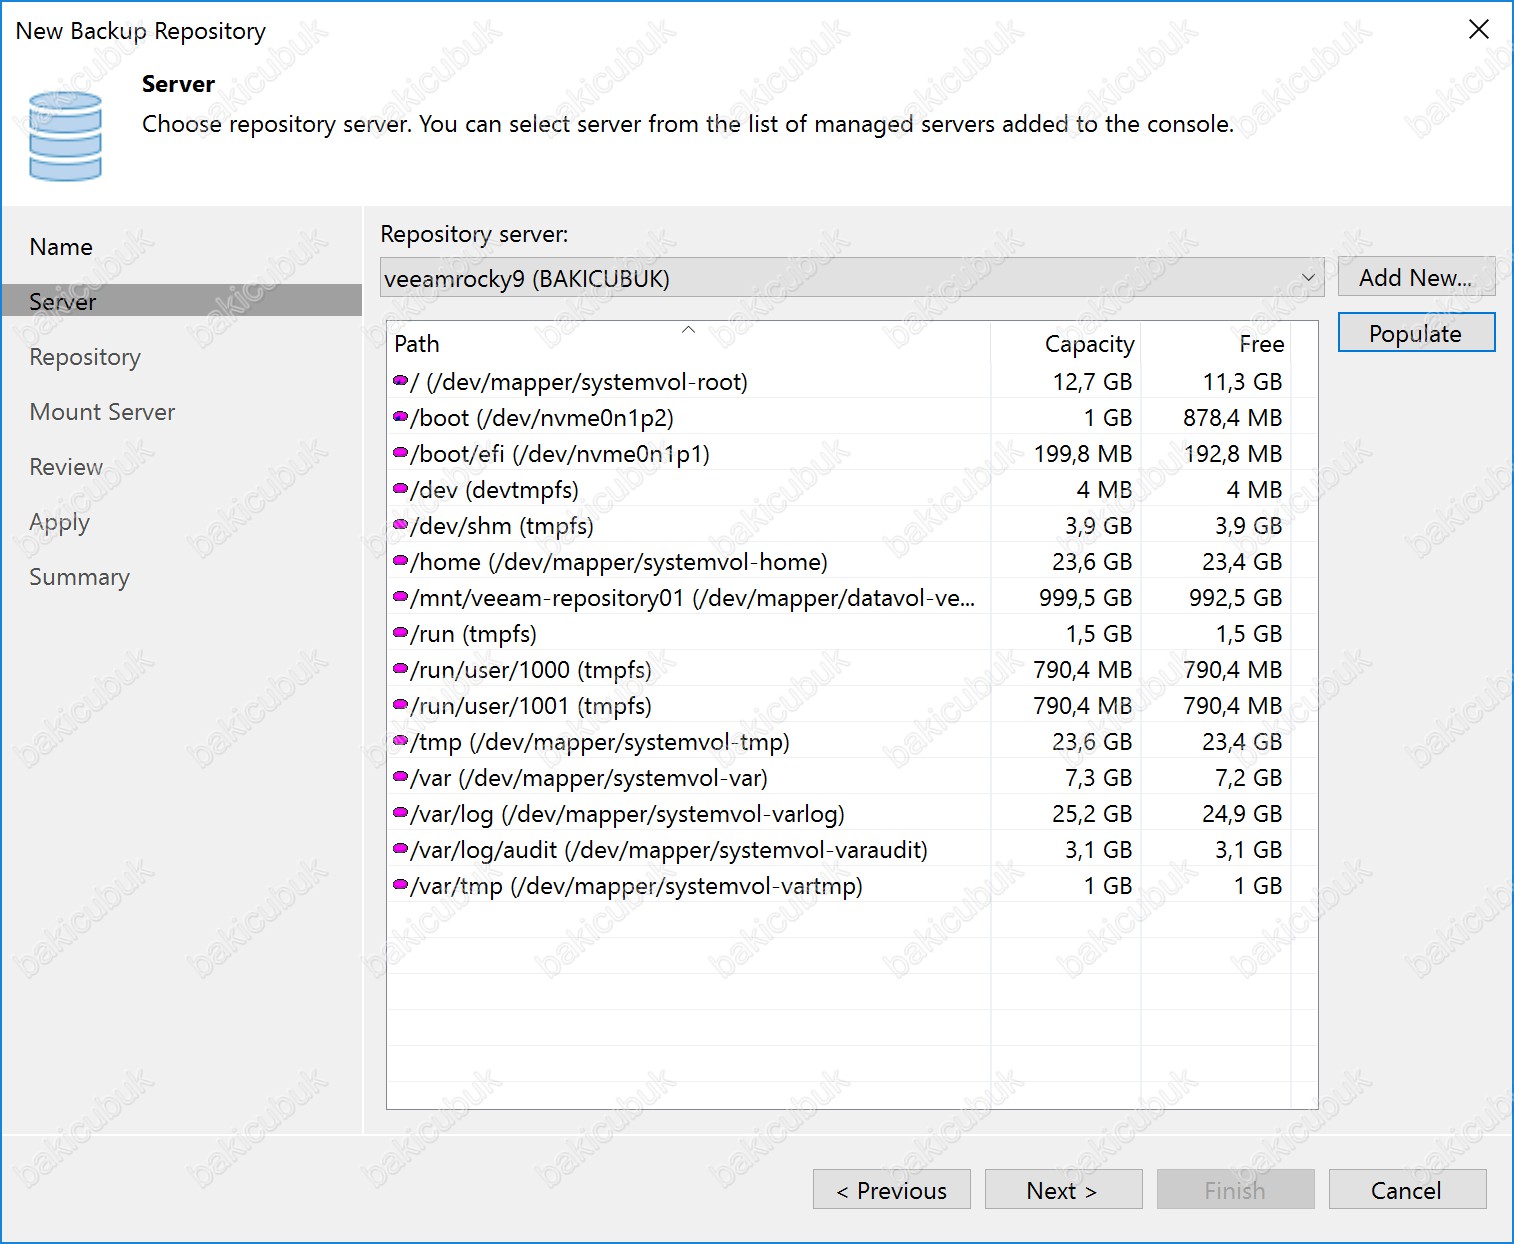1514x1244 pixels.
Task: Cancel the New Backup Repository wizard
Action: (x=1406, y=1190)
